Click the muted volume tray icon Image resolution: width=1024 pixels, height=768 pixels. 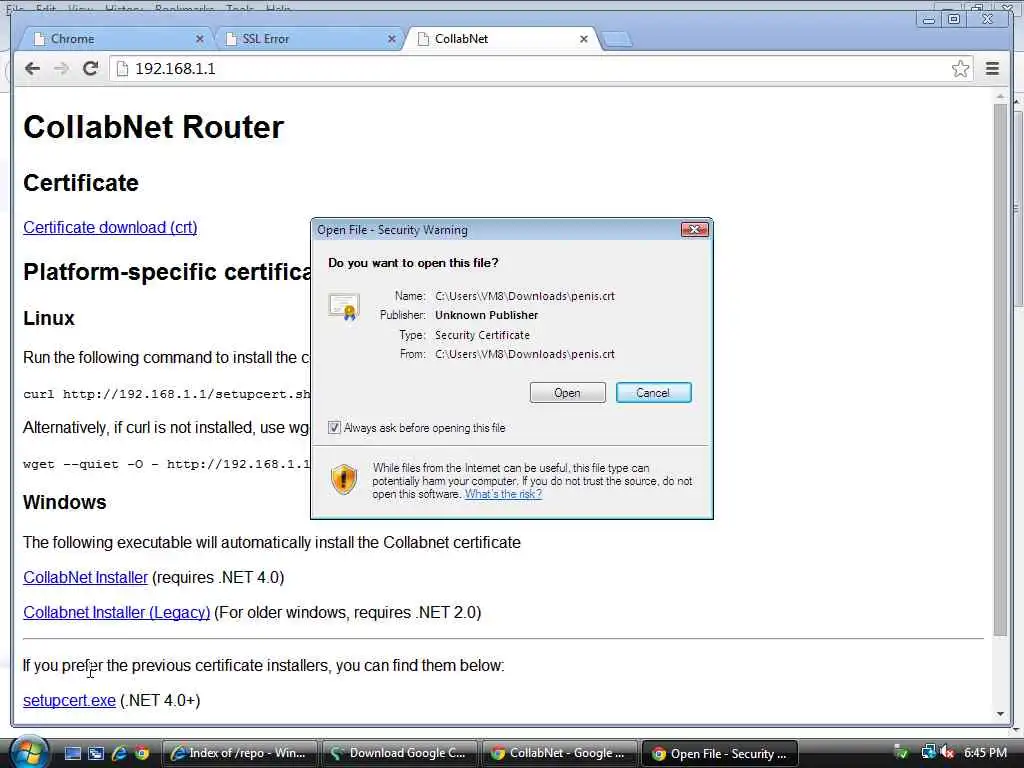948,753
